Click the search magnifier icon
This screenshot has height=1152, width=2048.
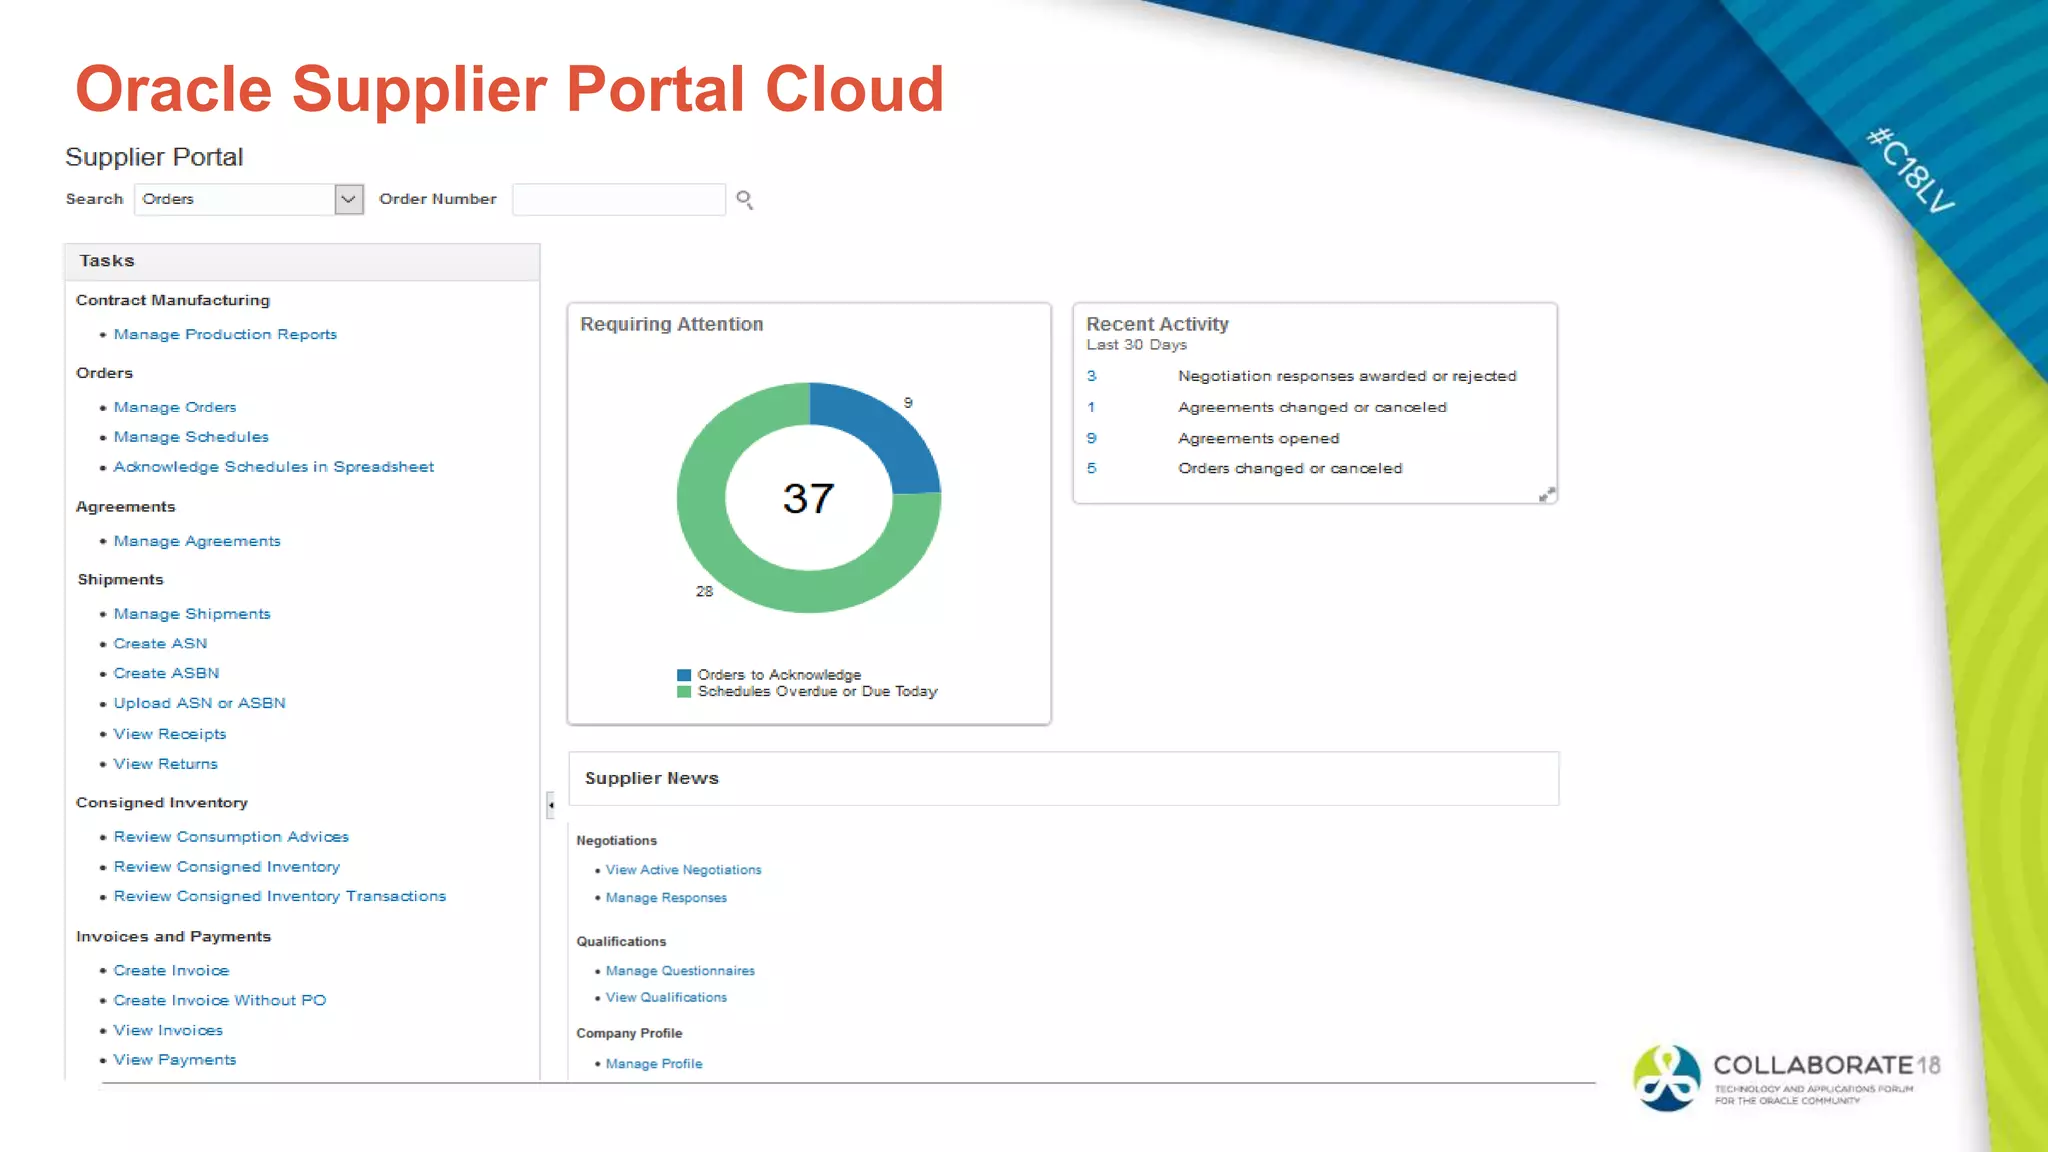(x=744, y=200)
